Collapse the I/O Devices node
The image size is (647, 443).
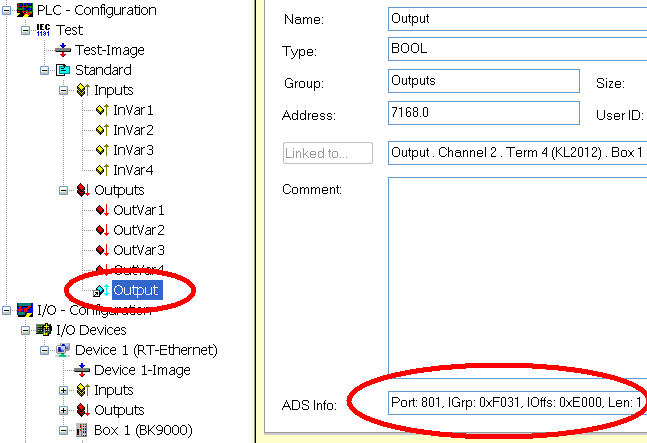tap(26, 330)
